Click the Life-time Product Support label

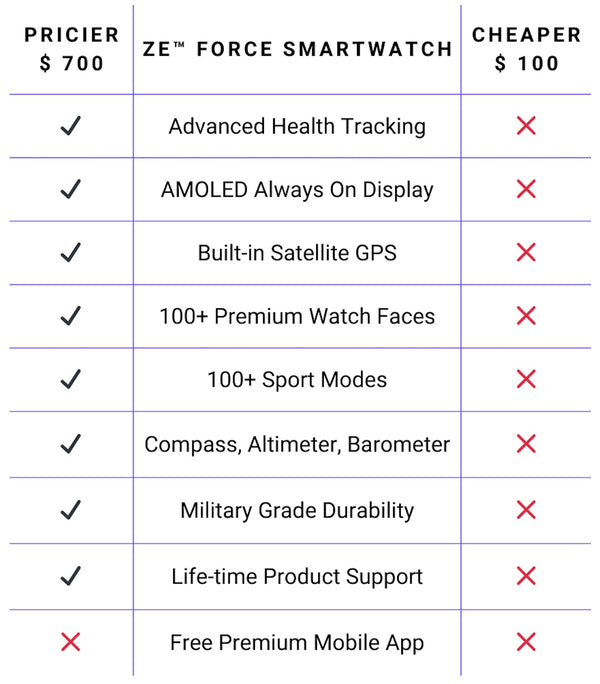297,576
